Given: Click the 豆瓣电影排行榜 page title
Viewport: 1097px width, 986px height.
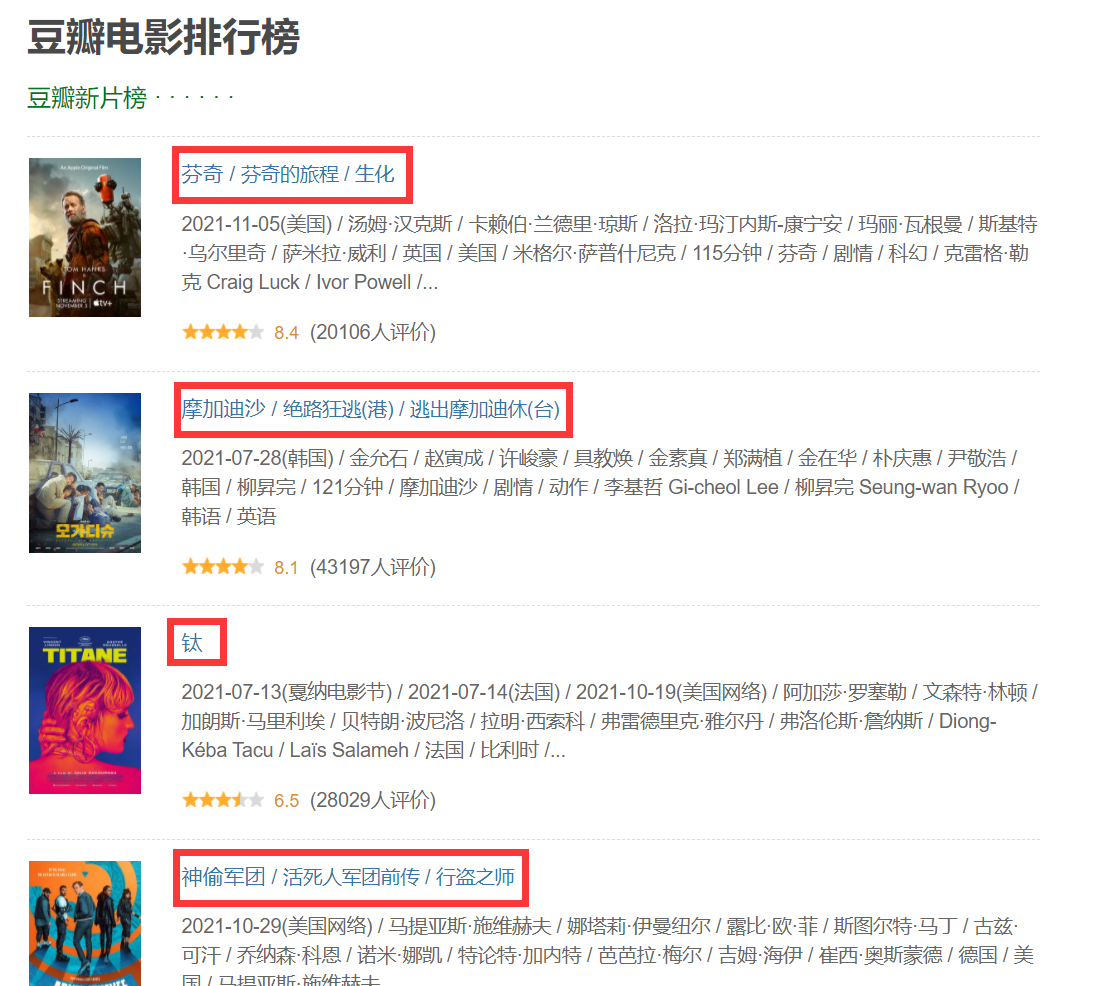Looking at the screenshot, I should tap(163, 37).
